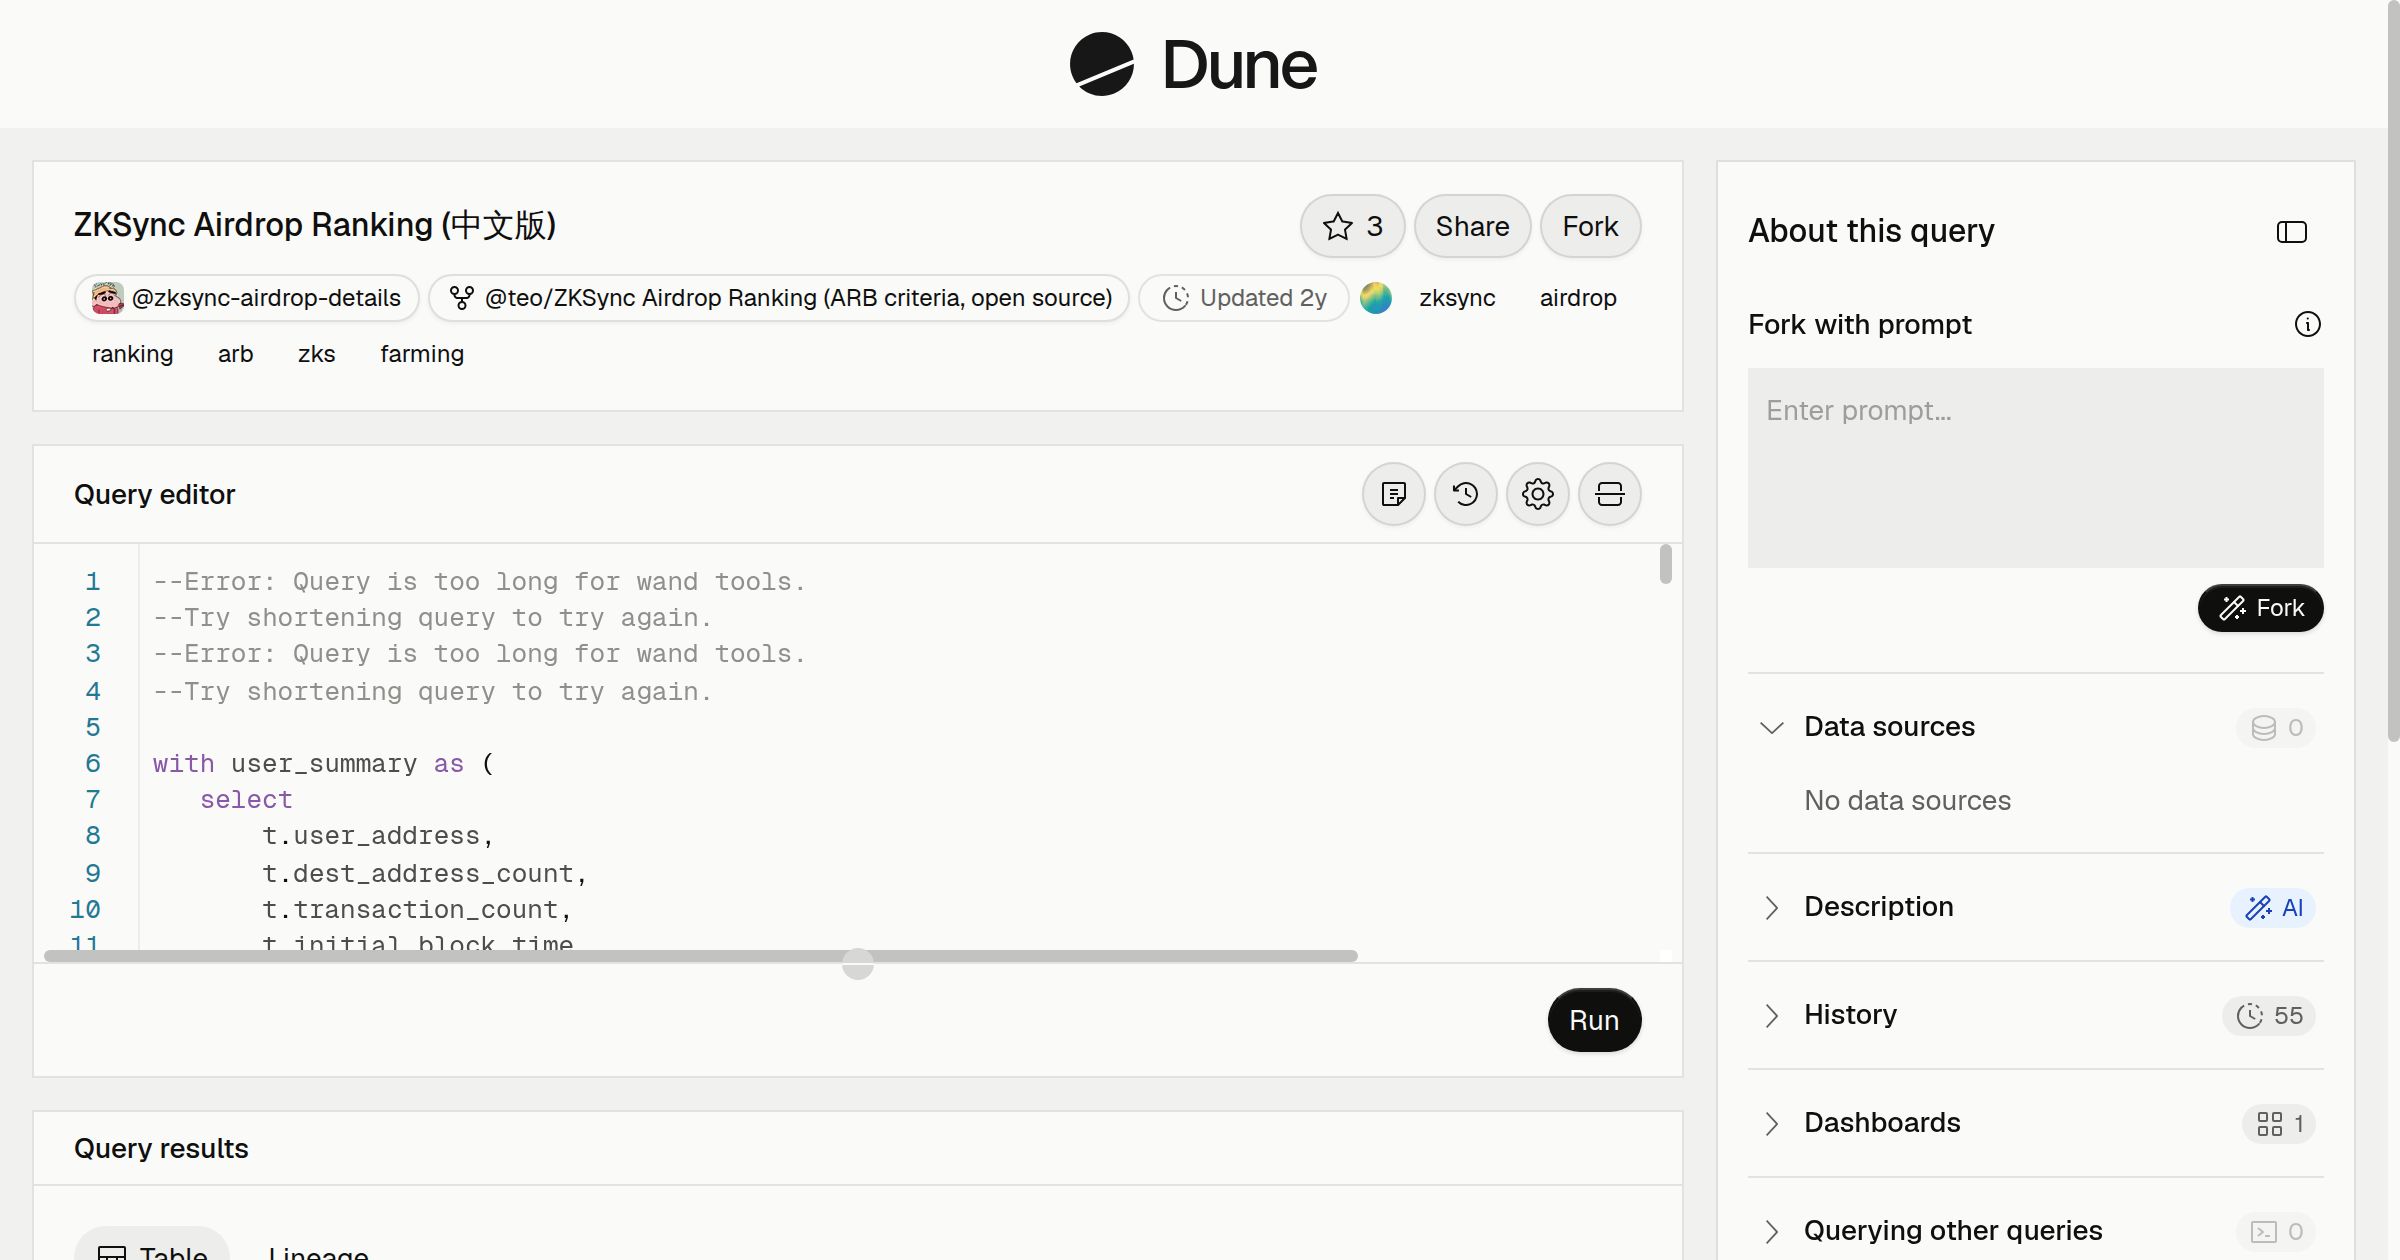Image resolution: width=2400 pixels, height=1260 pixels.
Task: Select the farming tag
Action: tap(422, 354)
